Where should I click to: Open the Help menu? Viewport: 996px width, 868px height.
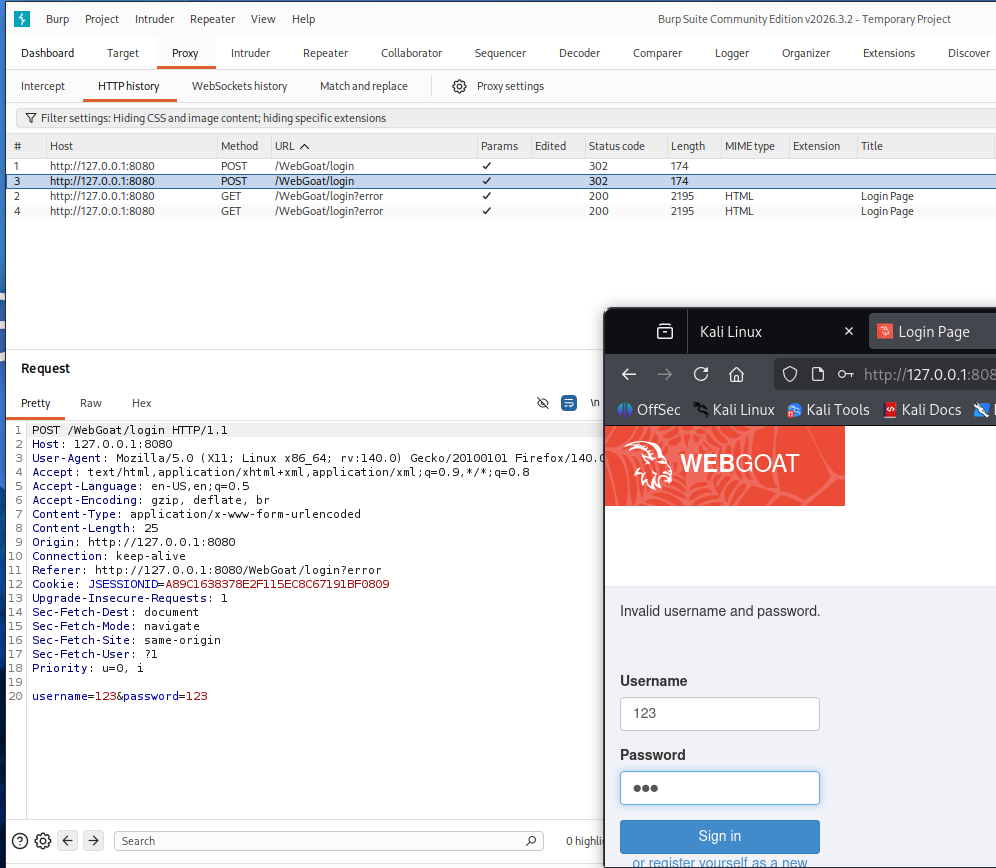pyautogui.click(x=304, y=19)
